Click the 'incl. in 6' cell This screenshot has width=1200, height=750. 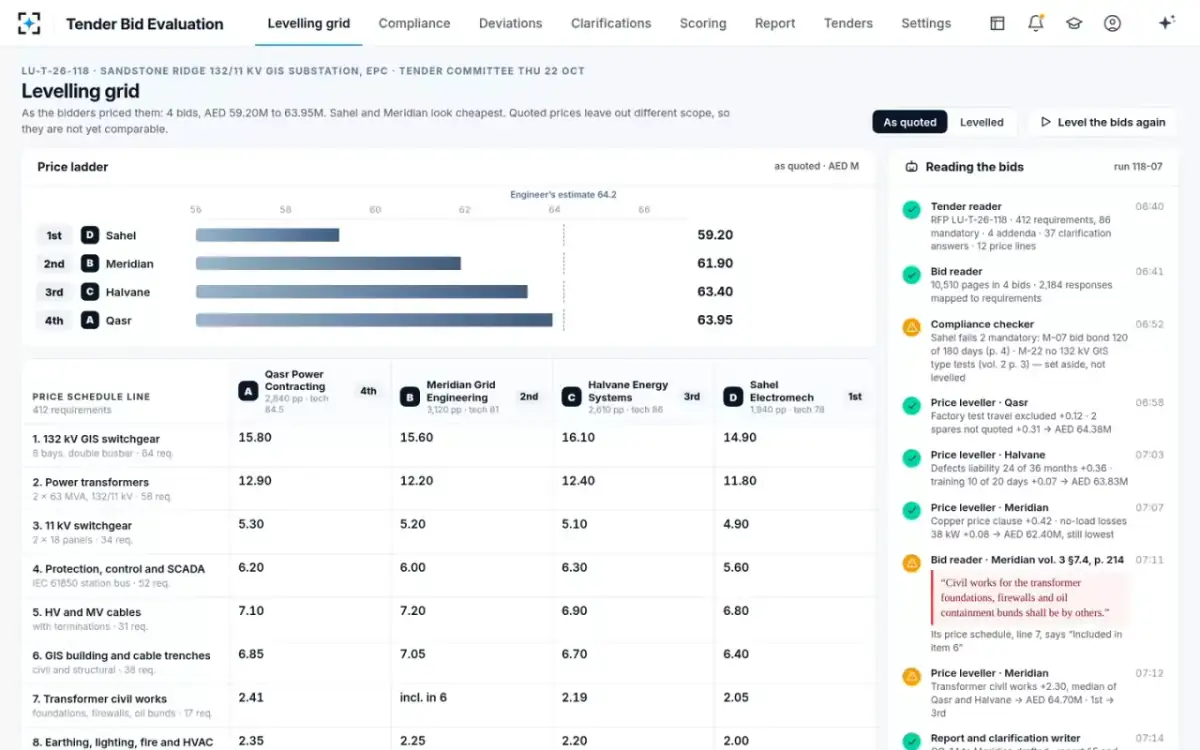click(423, 698)
